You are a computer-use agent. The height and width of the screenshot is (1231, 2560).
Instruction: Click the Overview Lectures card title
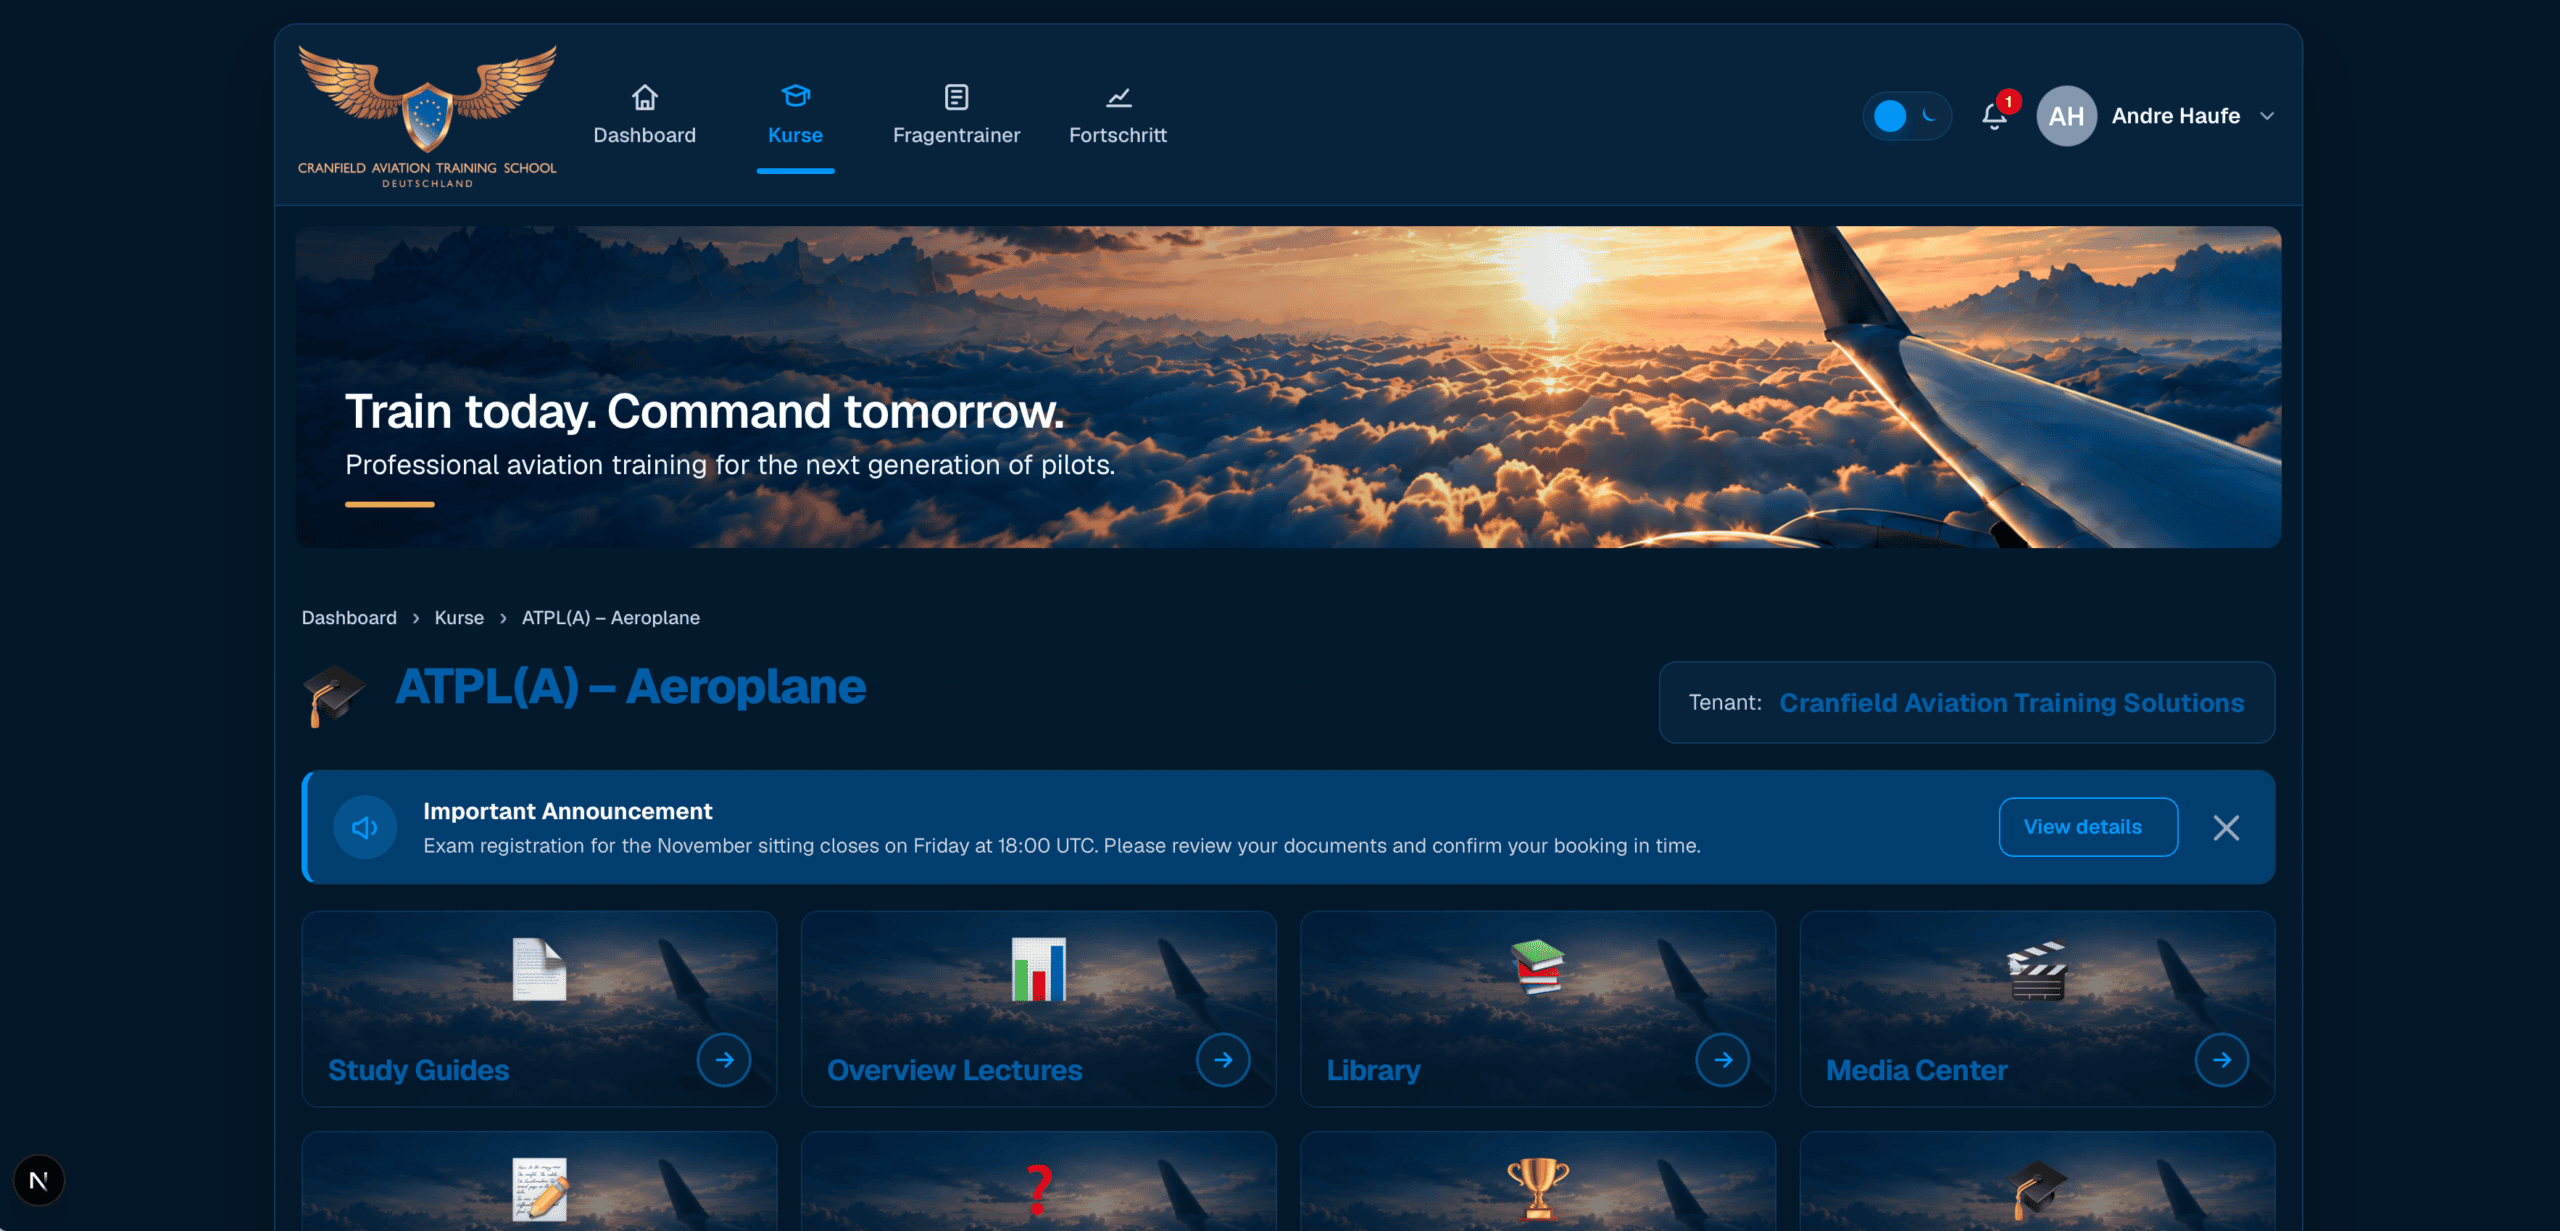pyautogui.click(x=954, y=1070)
